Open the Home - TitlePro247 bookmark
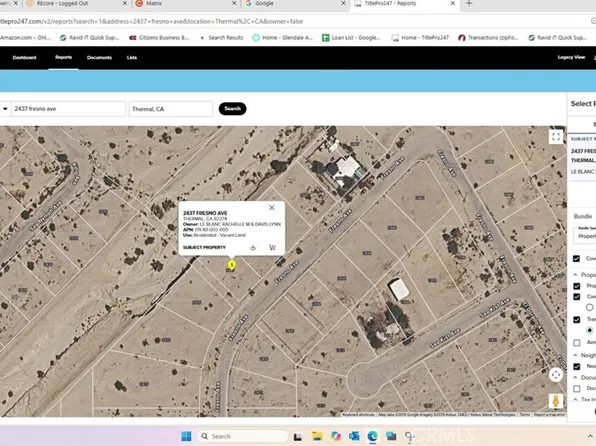Screen dimensions: 596x446 420,38
